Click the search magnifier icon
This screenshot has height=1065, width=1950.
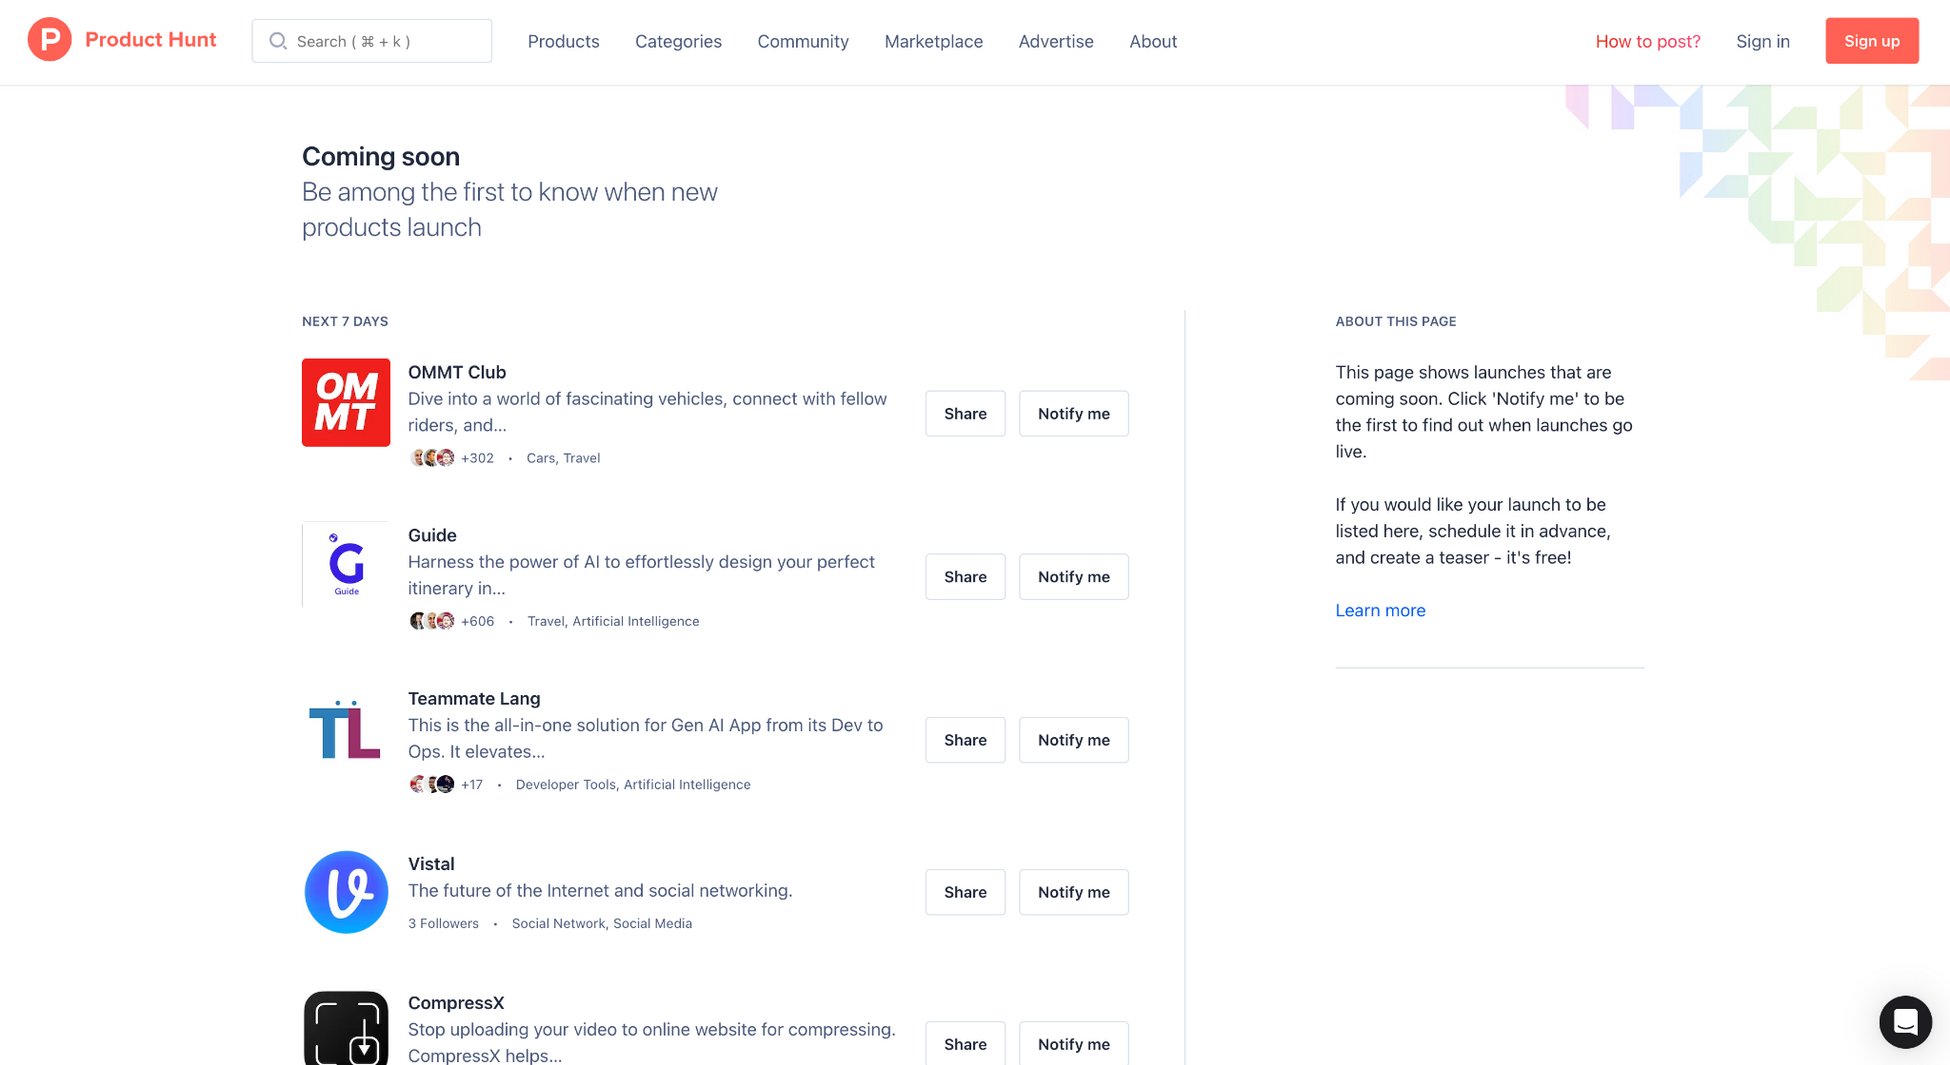(x=278, y=41)
